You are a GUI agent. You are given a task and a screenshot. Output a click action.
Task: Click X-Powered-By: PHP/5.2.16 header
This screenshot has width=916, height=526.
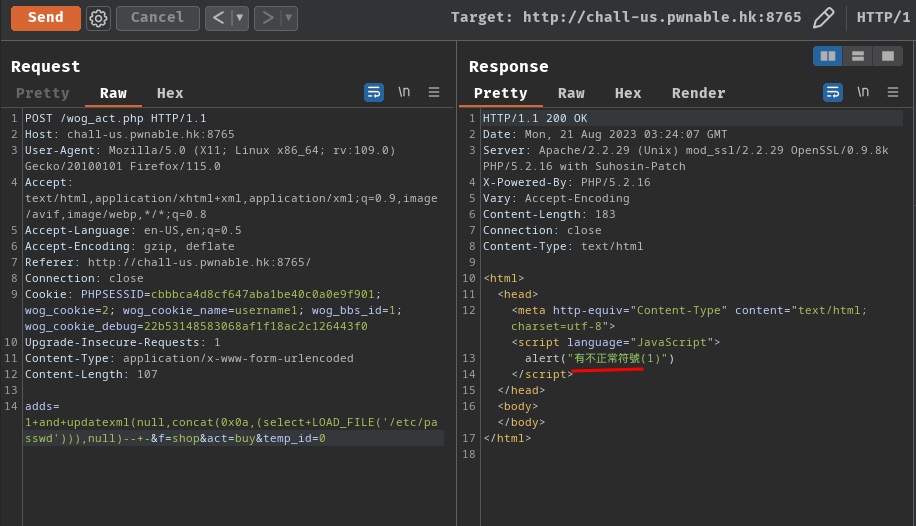coord(567,182)
